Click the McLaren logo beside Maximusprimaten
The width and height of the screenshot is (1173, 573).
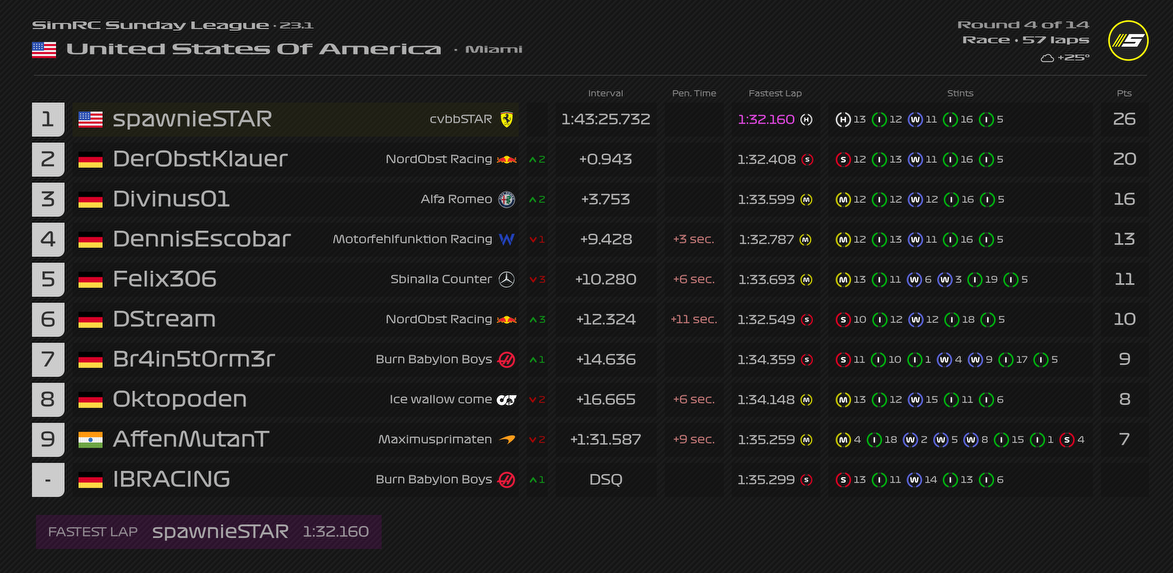(507, 439)
